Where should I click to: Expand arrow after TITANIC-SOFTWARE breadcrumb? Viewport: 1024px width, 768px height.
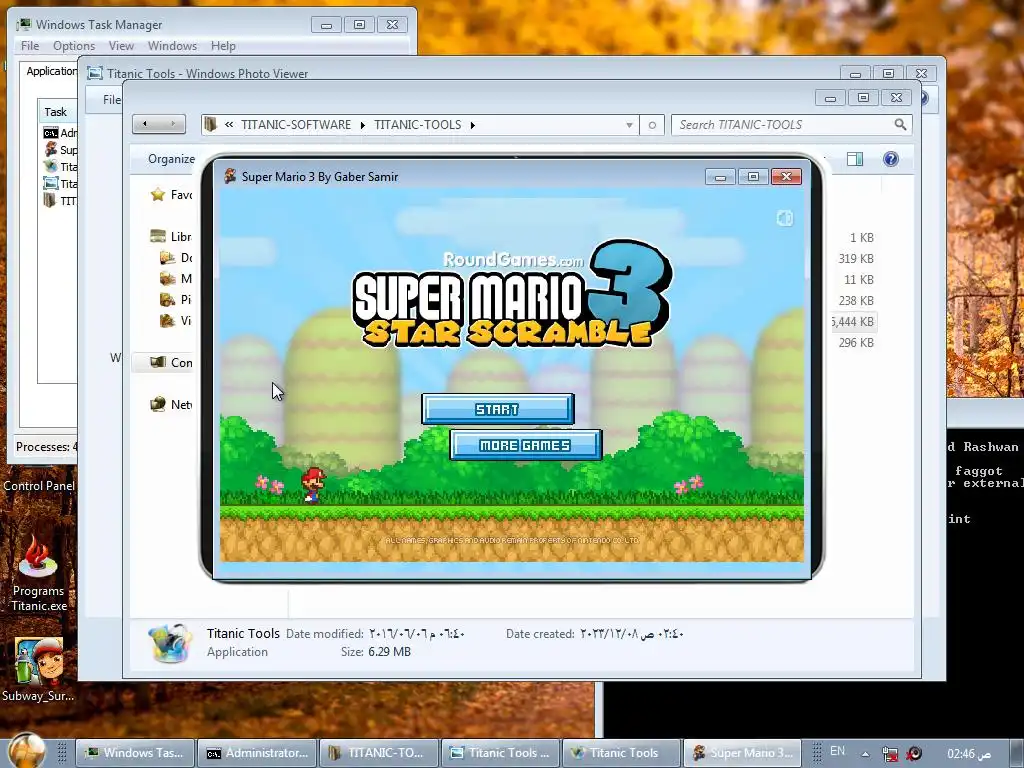pyautogui.click(x=362, y=125)
